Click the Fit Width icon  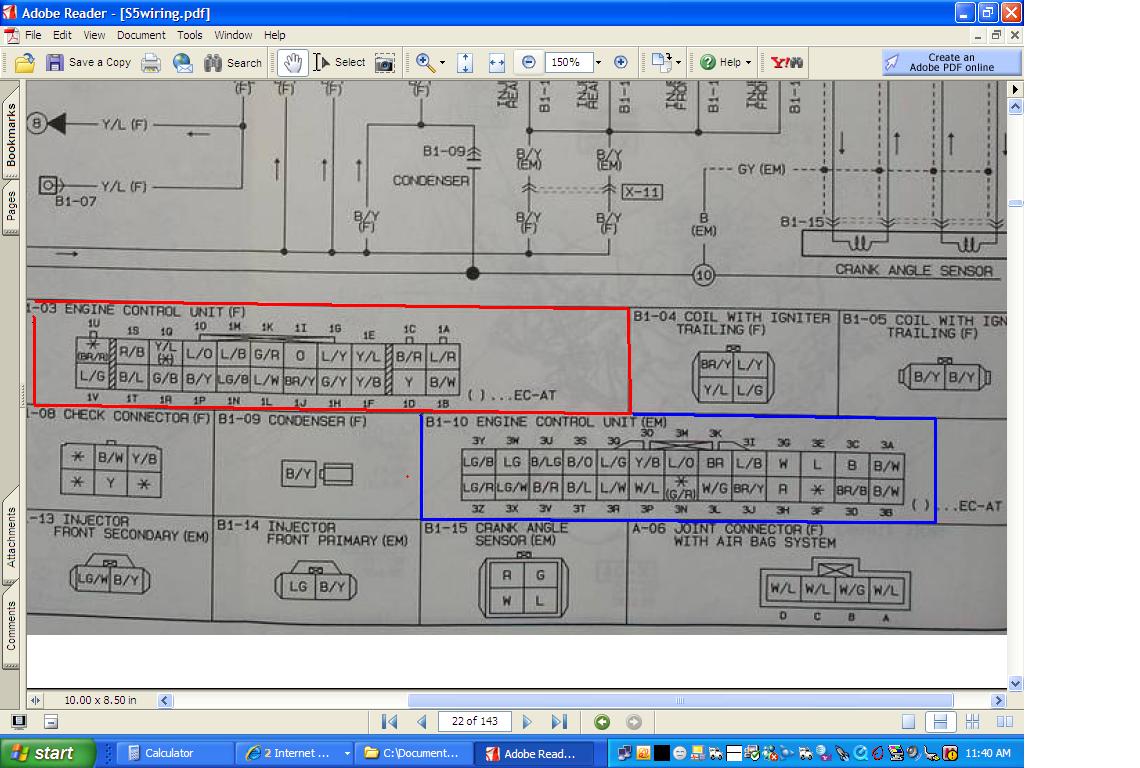(496, 62)
